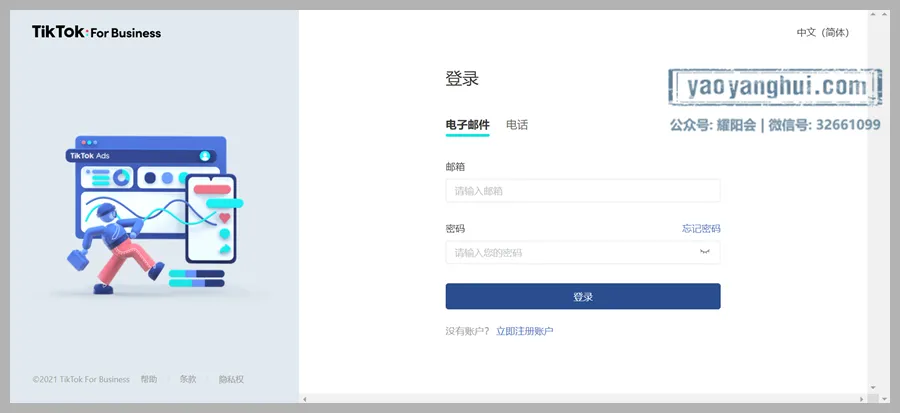Open the 隐私权 footer link
This screenshot has height=413, width=900.
tap(231, 379)
